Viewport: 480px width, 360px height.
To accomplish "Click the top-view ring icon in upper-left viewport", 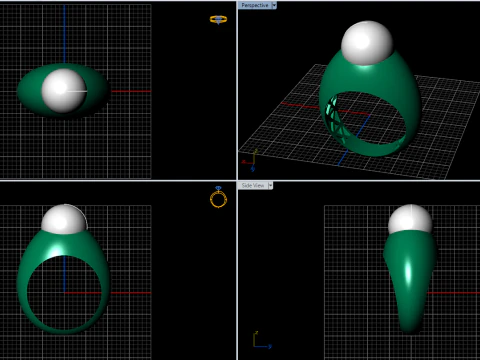I will pos(218,19).
